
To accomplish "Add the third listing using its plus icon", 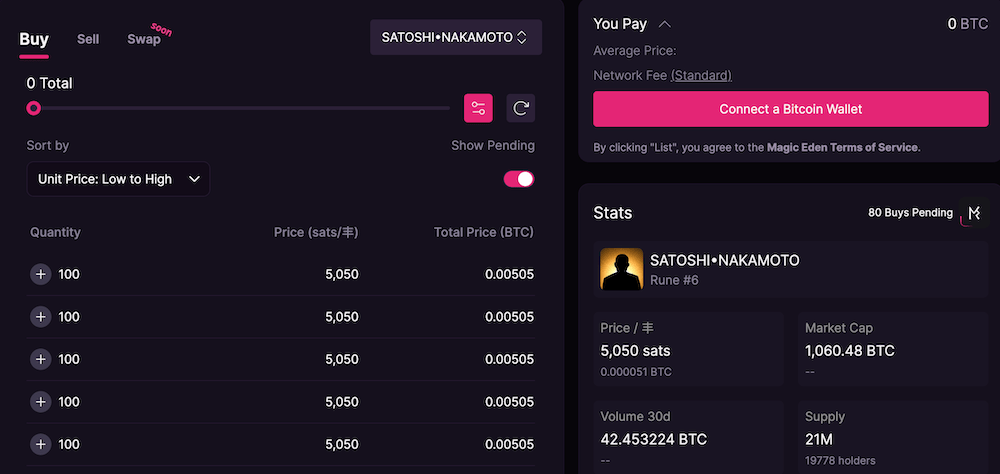I will [x=40, y=359].
